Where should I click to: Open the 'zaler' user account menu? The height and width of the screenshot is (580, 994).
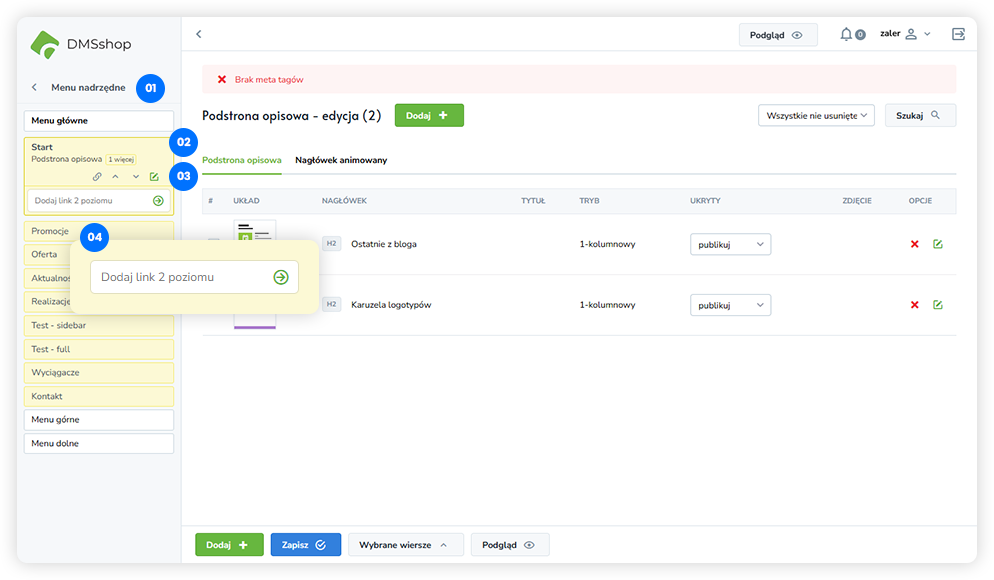(905, 34)
